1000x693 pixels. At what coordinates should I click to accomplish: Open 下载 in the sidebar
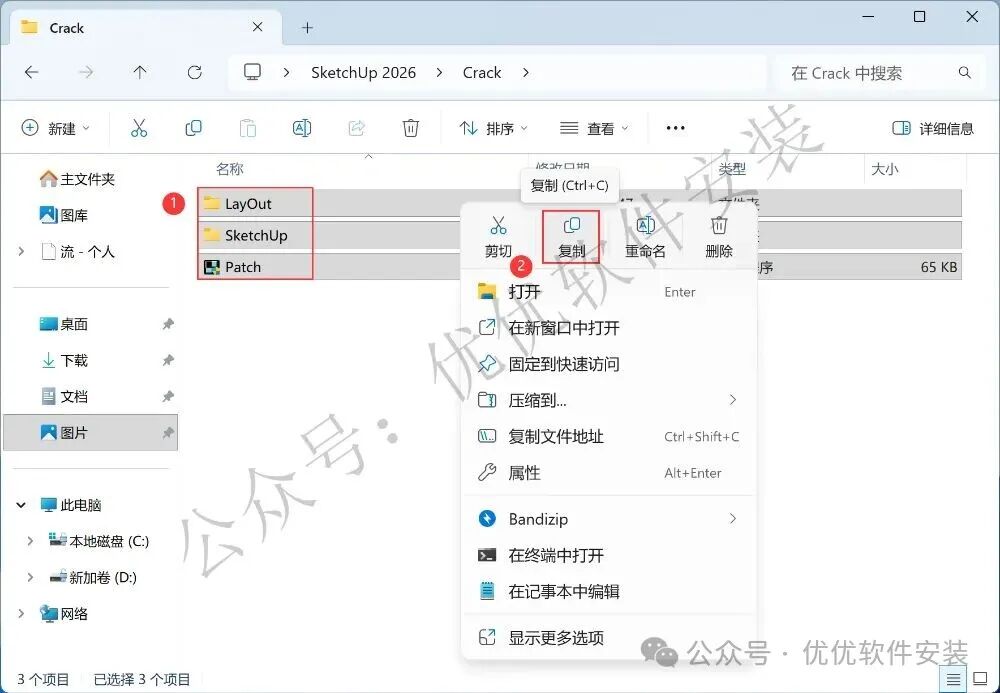64,360
